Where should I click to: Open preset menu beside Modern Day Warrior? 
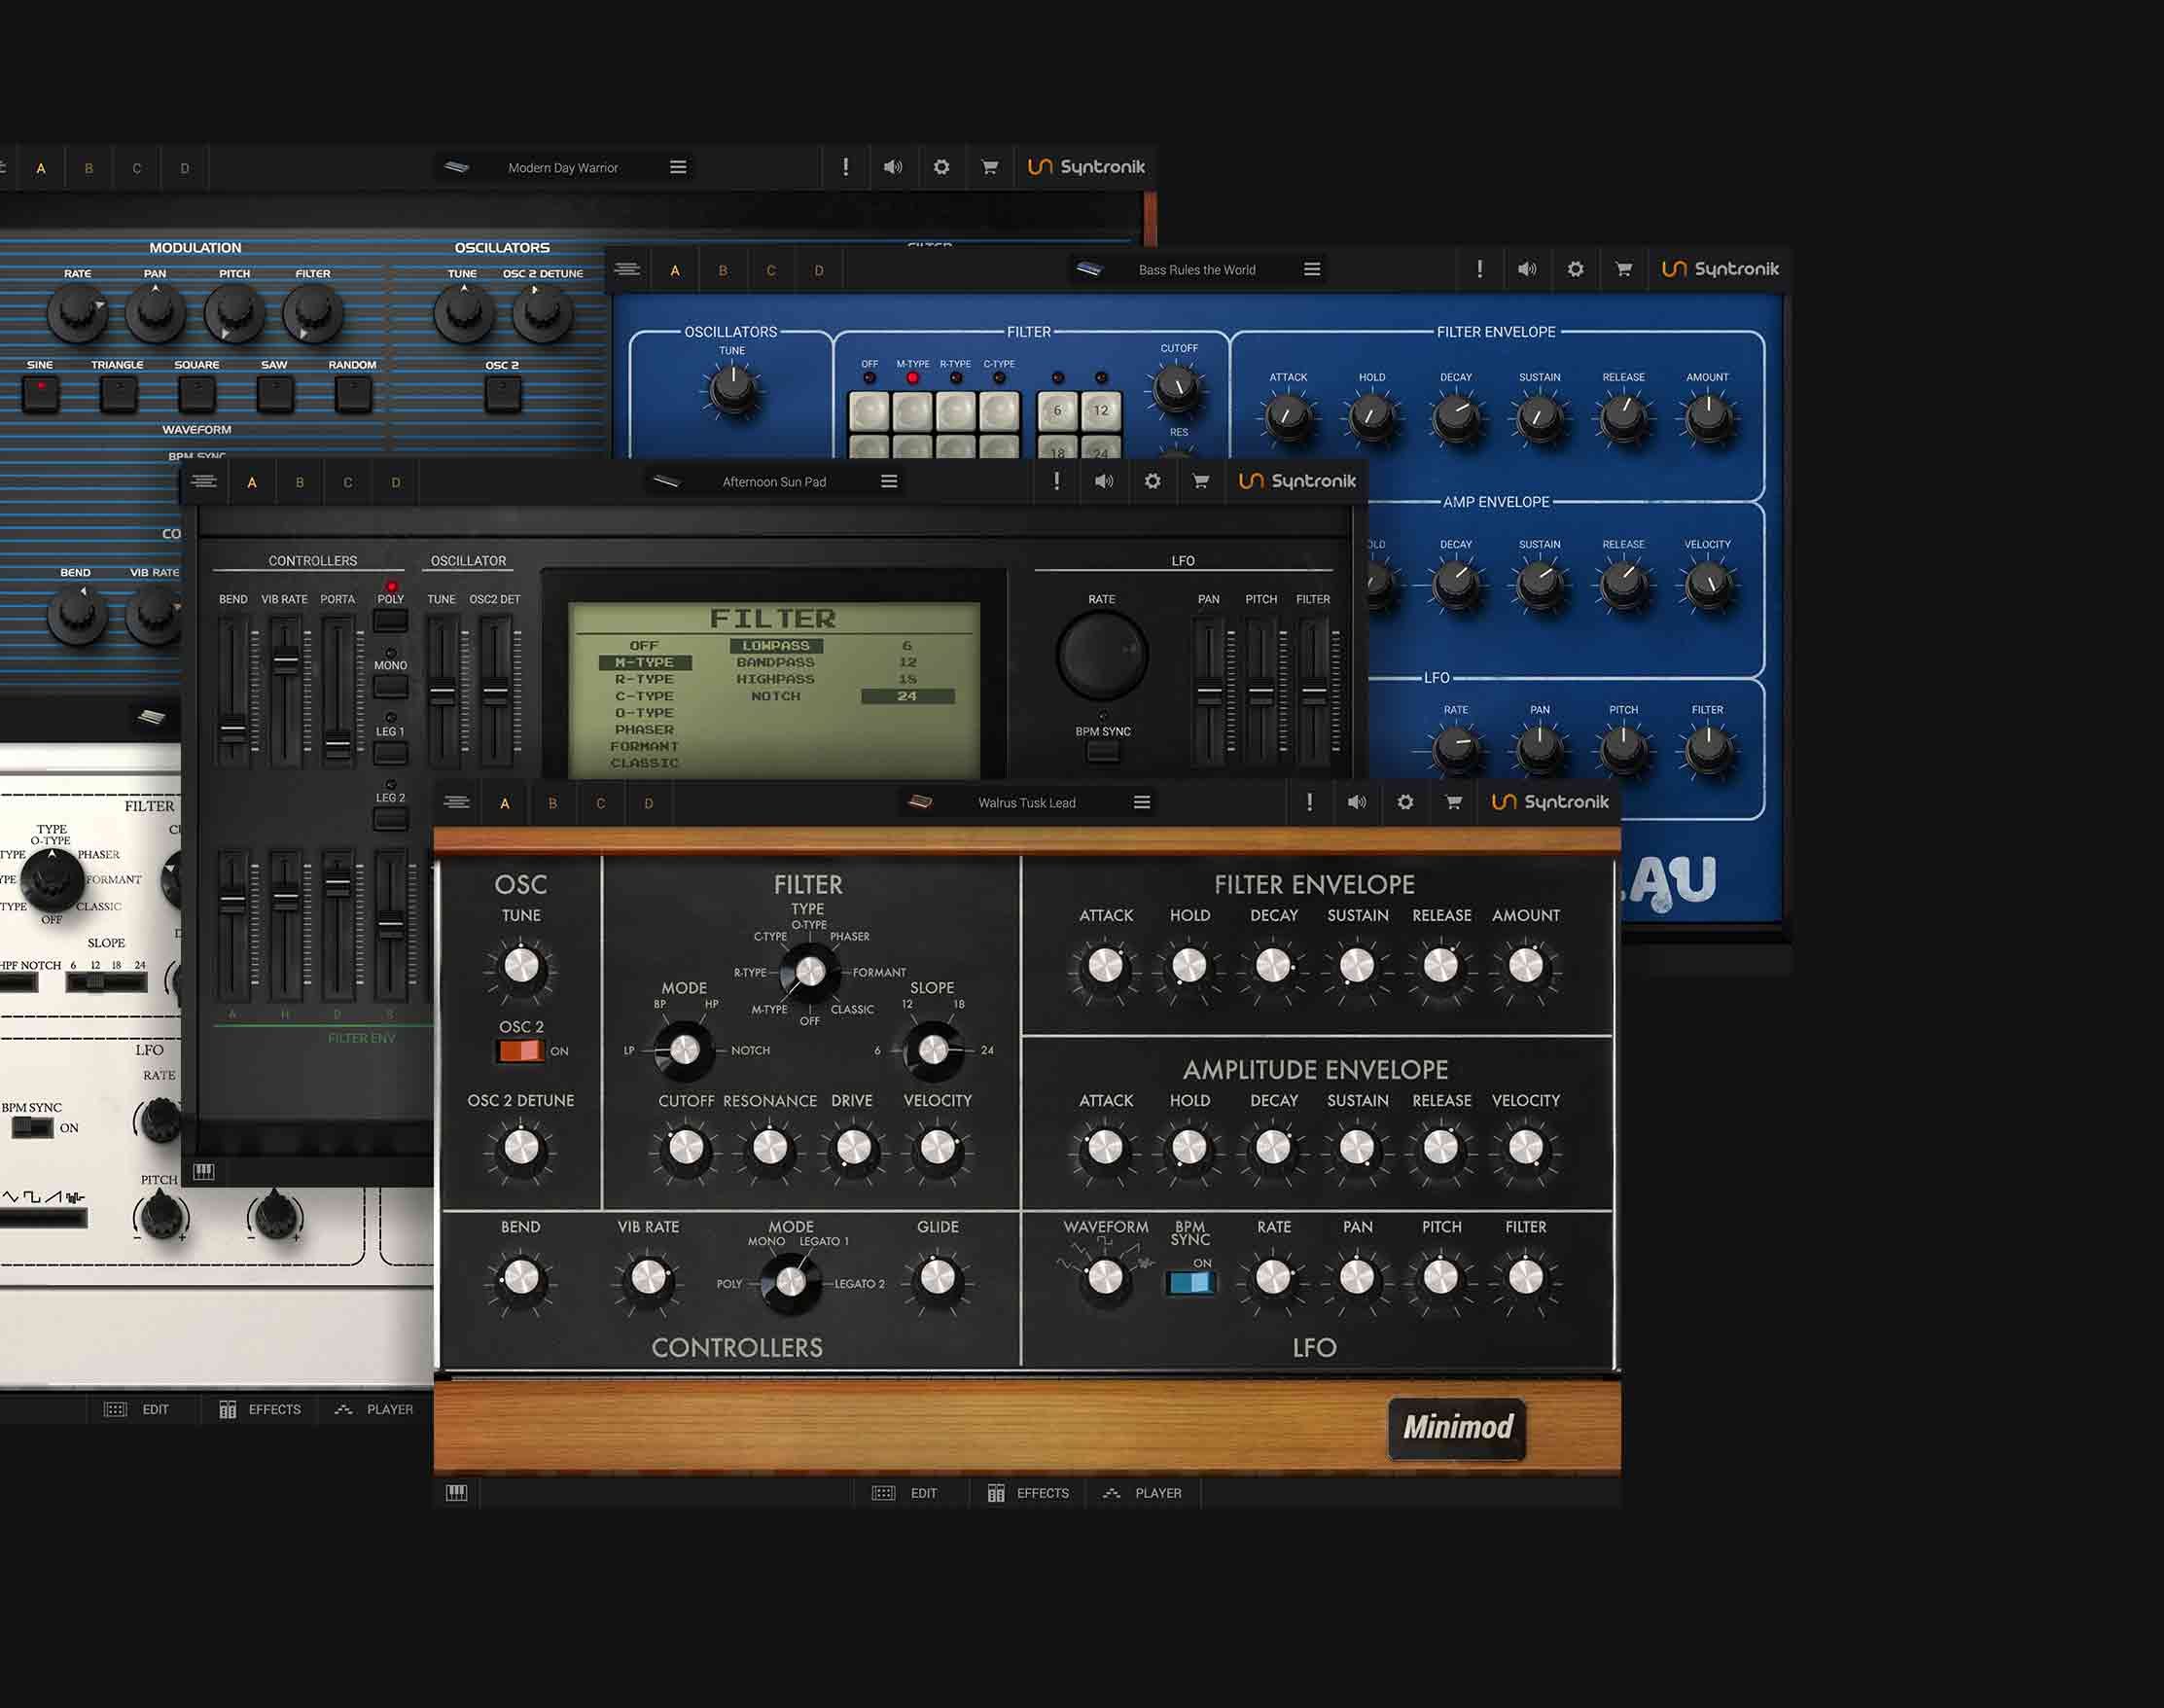(x=678, y=167)
